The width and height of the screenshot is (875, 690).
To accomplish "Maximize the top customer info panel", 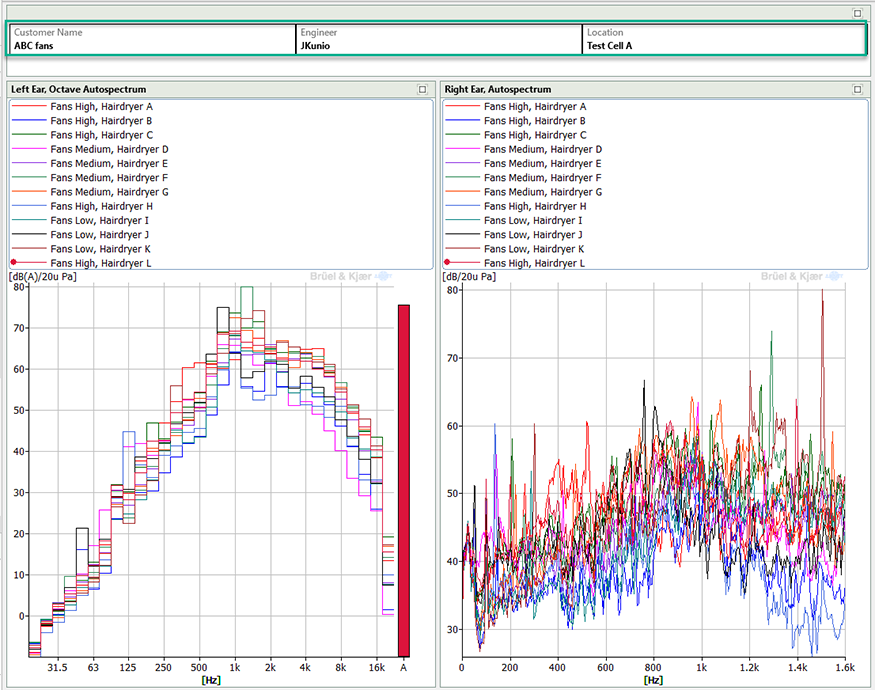I will (857, 13).
